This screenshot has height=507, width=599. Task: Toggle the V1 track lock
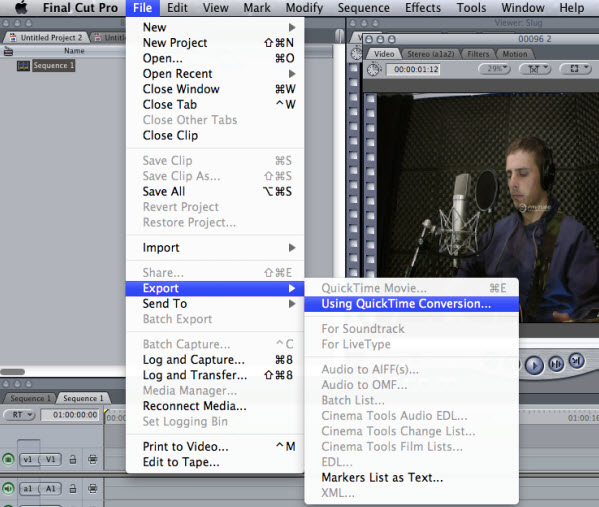(x=73, y=459)
